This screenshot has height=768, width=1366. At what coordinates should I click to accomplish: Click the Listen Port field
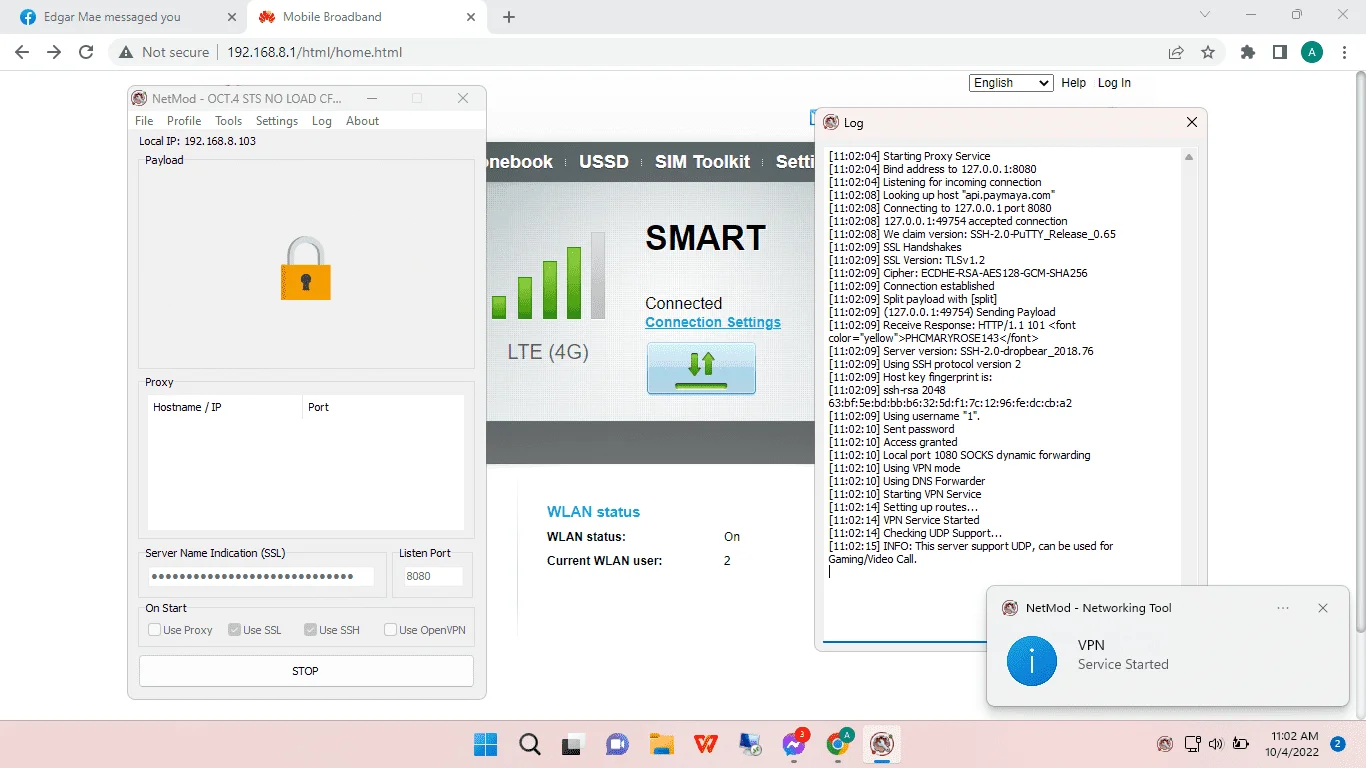click(433, 576)
